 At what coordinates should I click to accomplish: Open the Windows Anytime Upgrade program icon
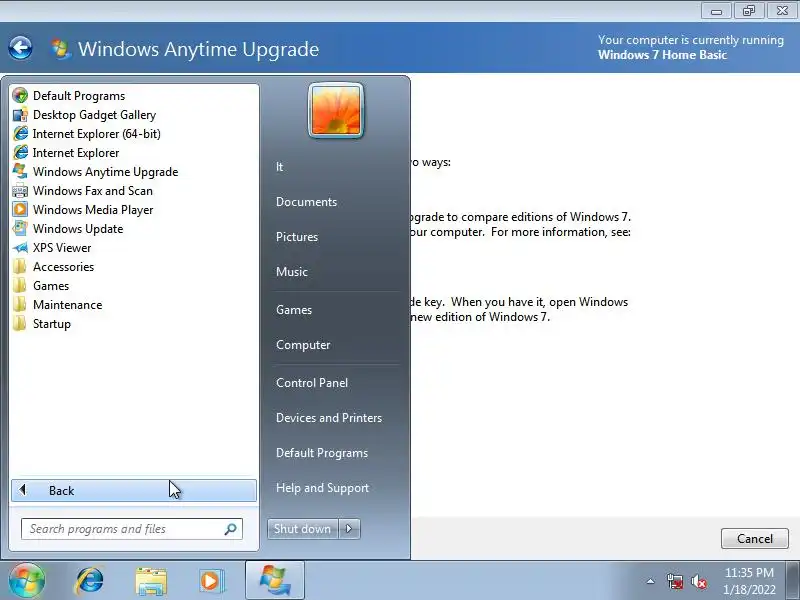[x=20, y=171]
